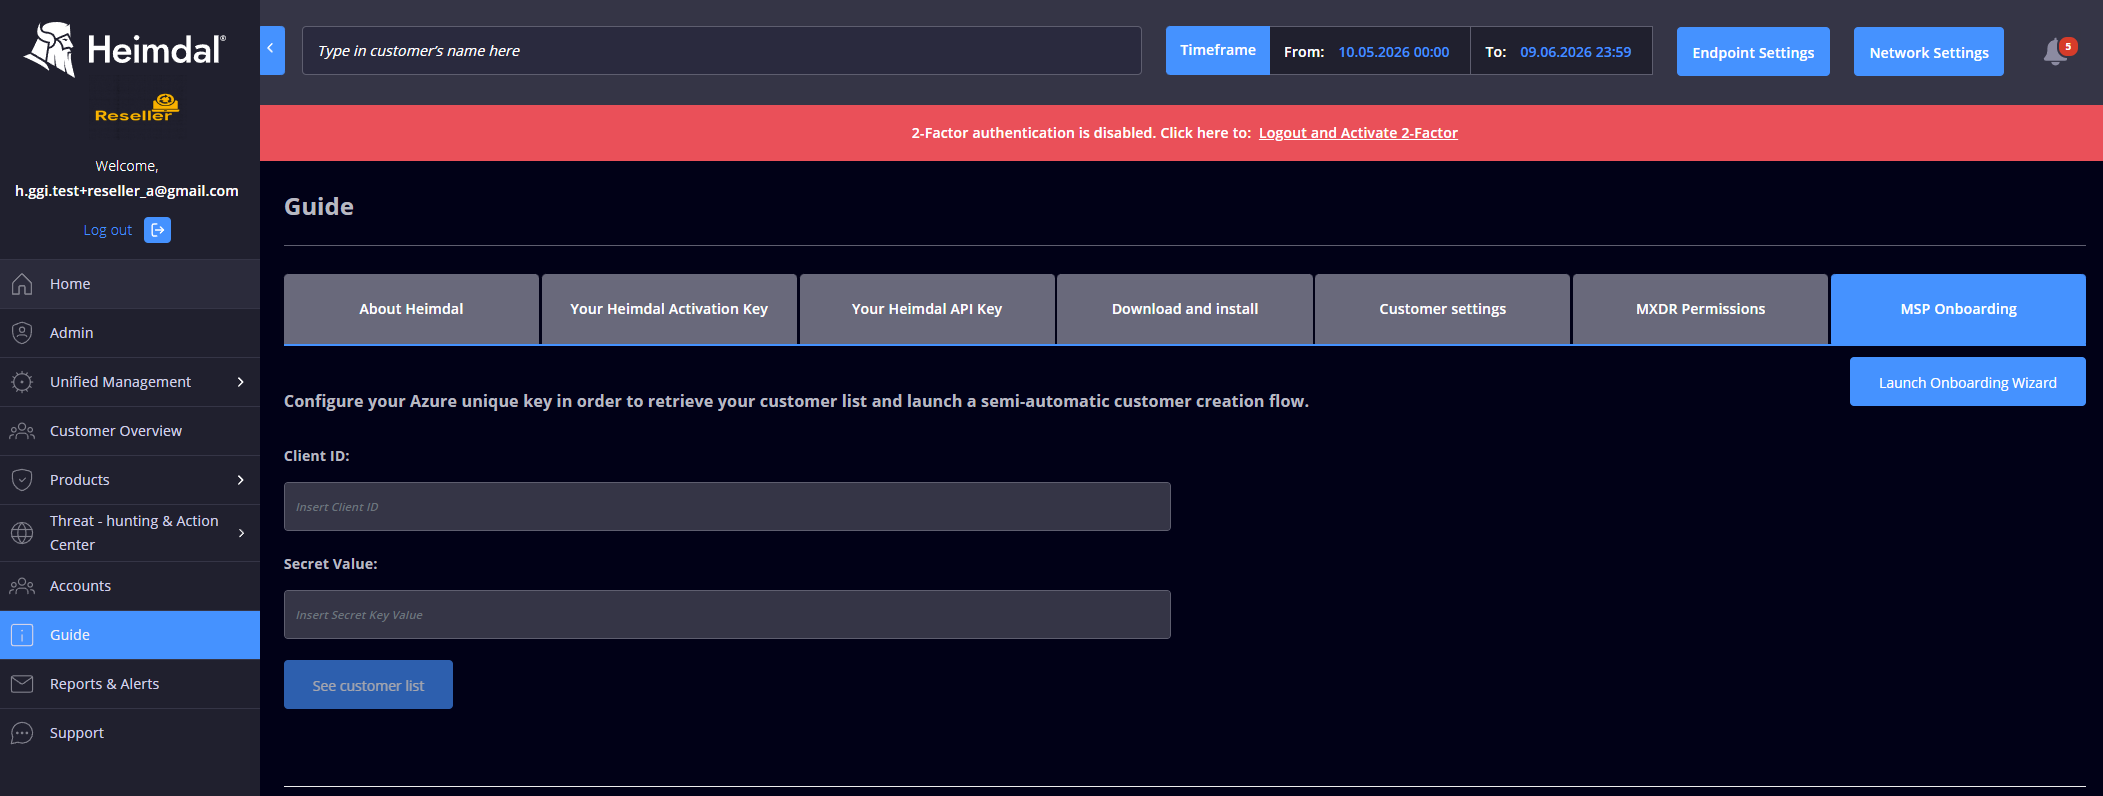
Task: Click Logout and Activate 2-Factor link
Action: click(x=1358, y=133)
